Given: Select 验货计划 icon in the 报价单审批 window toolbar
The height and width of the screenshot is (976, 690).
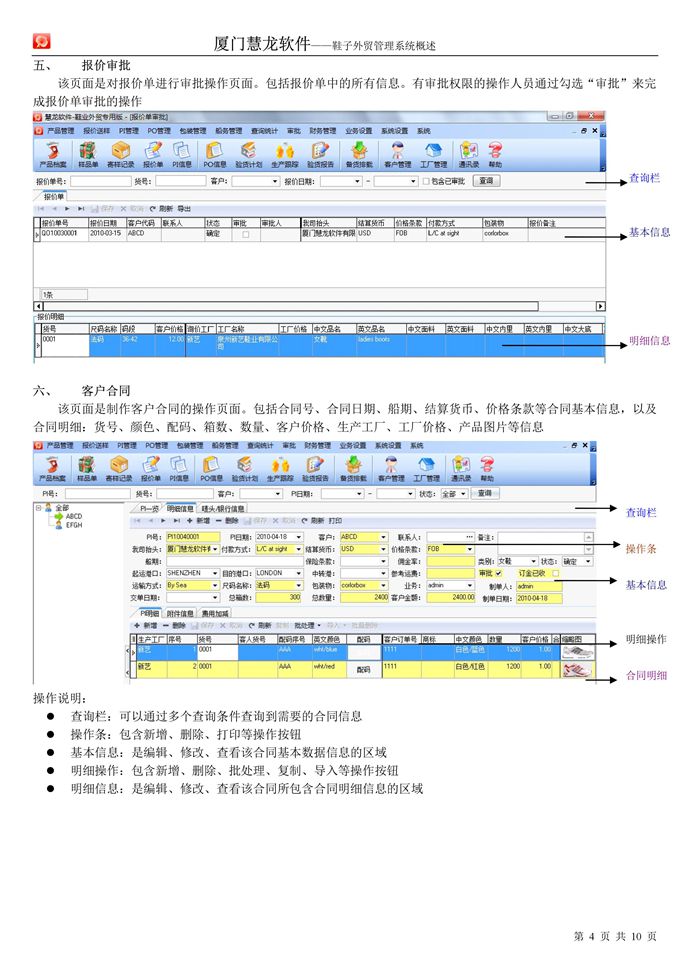Looking at the screenshot, I should [246, 154].
